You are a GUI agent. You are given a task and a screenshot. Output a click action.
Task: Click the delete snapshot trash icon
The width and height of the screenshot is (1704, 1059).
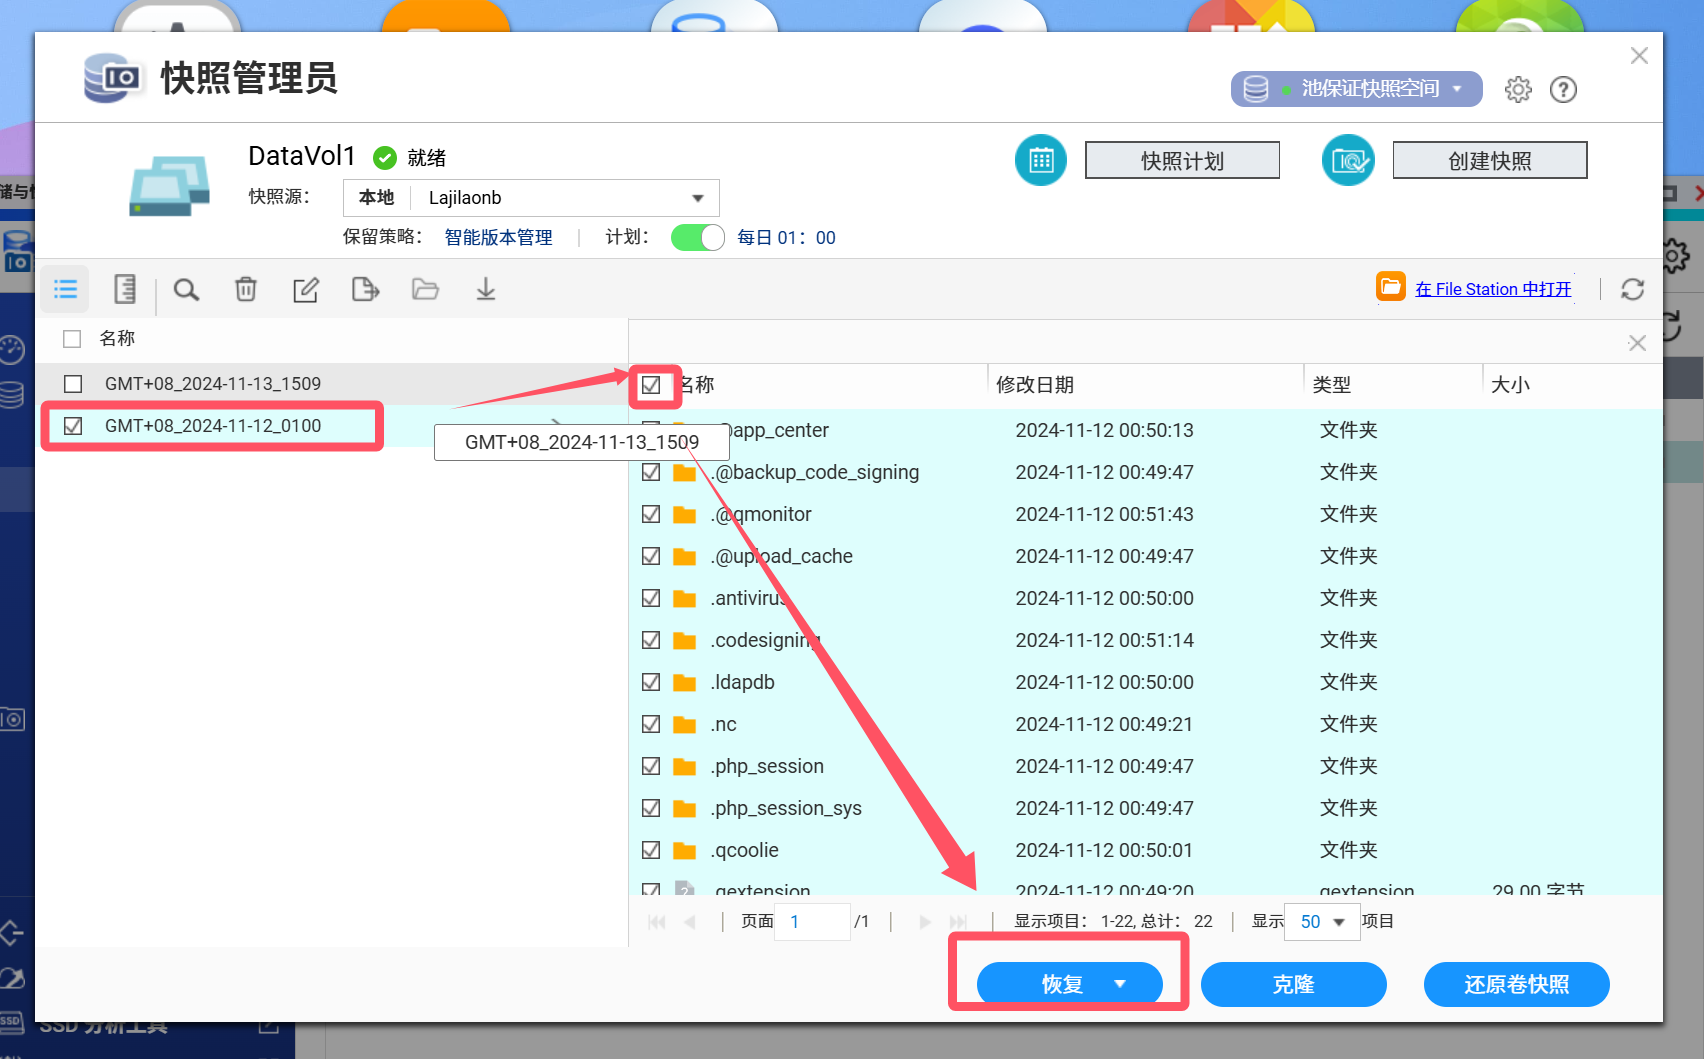pos(246,289)
